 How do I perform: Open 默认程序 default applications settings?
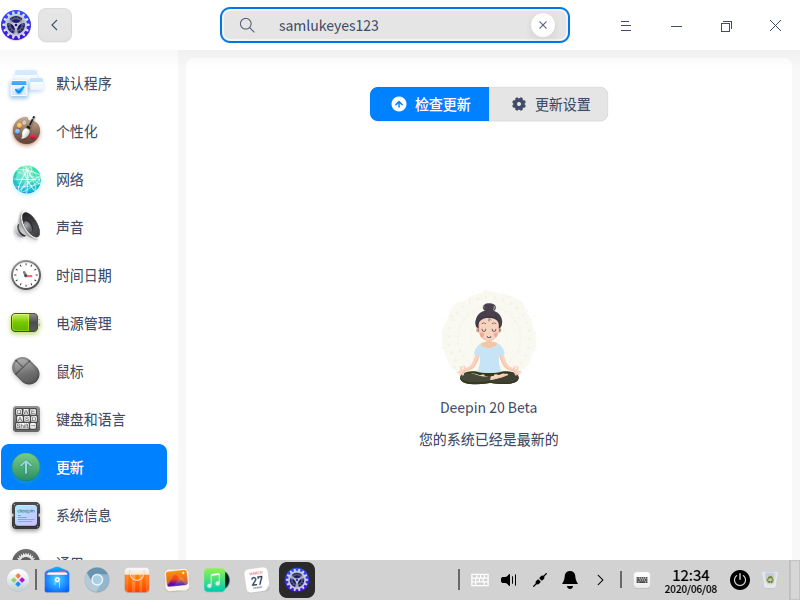[x=84, y=84]
